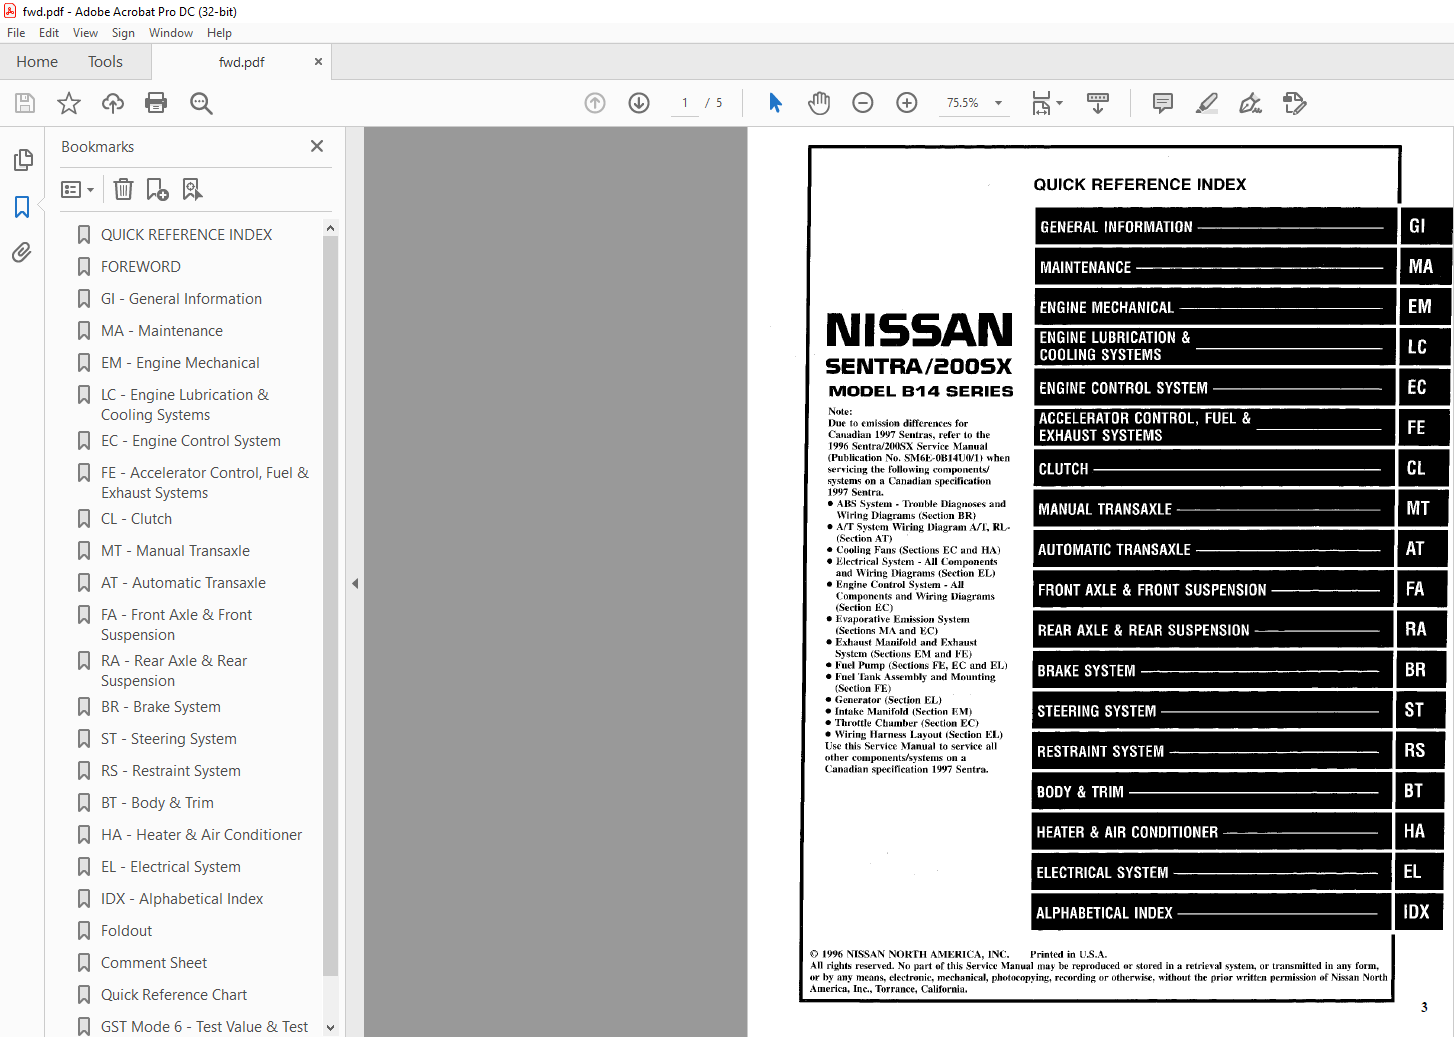Viewport: 1454px width, 1037px height.
Task: Enable scrolling read mode icon
Action: pyautogui.click(x=1098, y=103)
